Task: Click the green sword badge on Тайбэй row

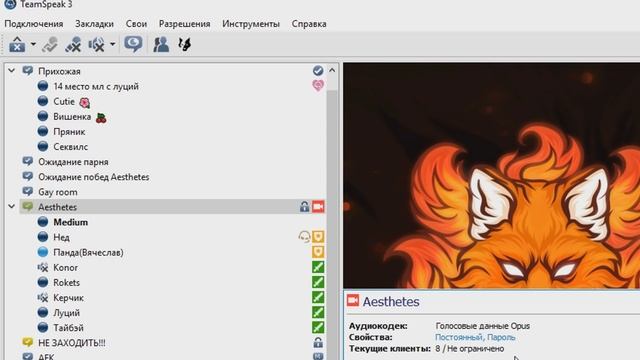Action: (x=318, y=327)
